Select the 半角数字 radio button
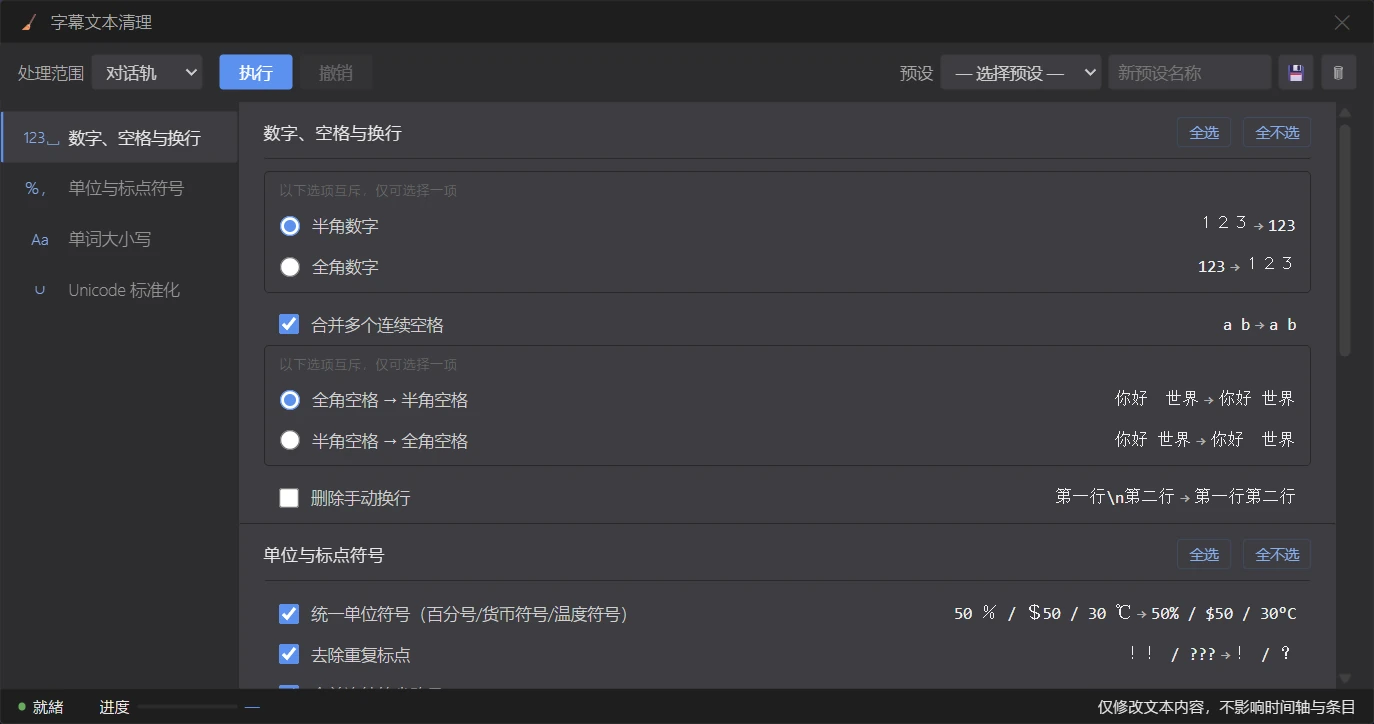Image resolution: width=1374 pixels, height=724 pixels. pyautogui.click(x=290, y=226)
